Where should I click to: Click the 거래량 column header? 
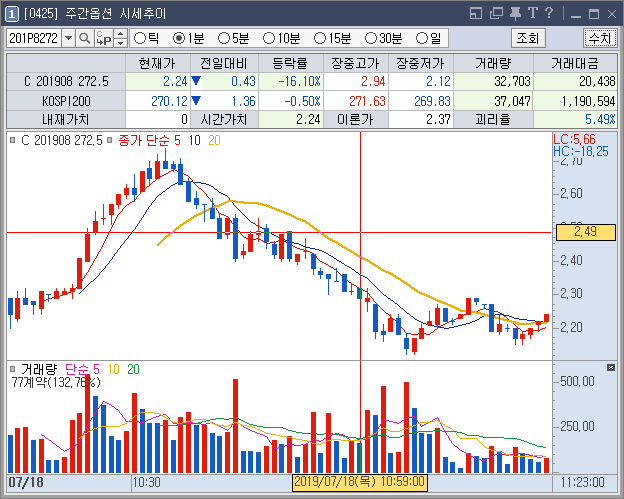pyautogui.click(x=493, y=63)
